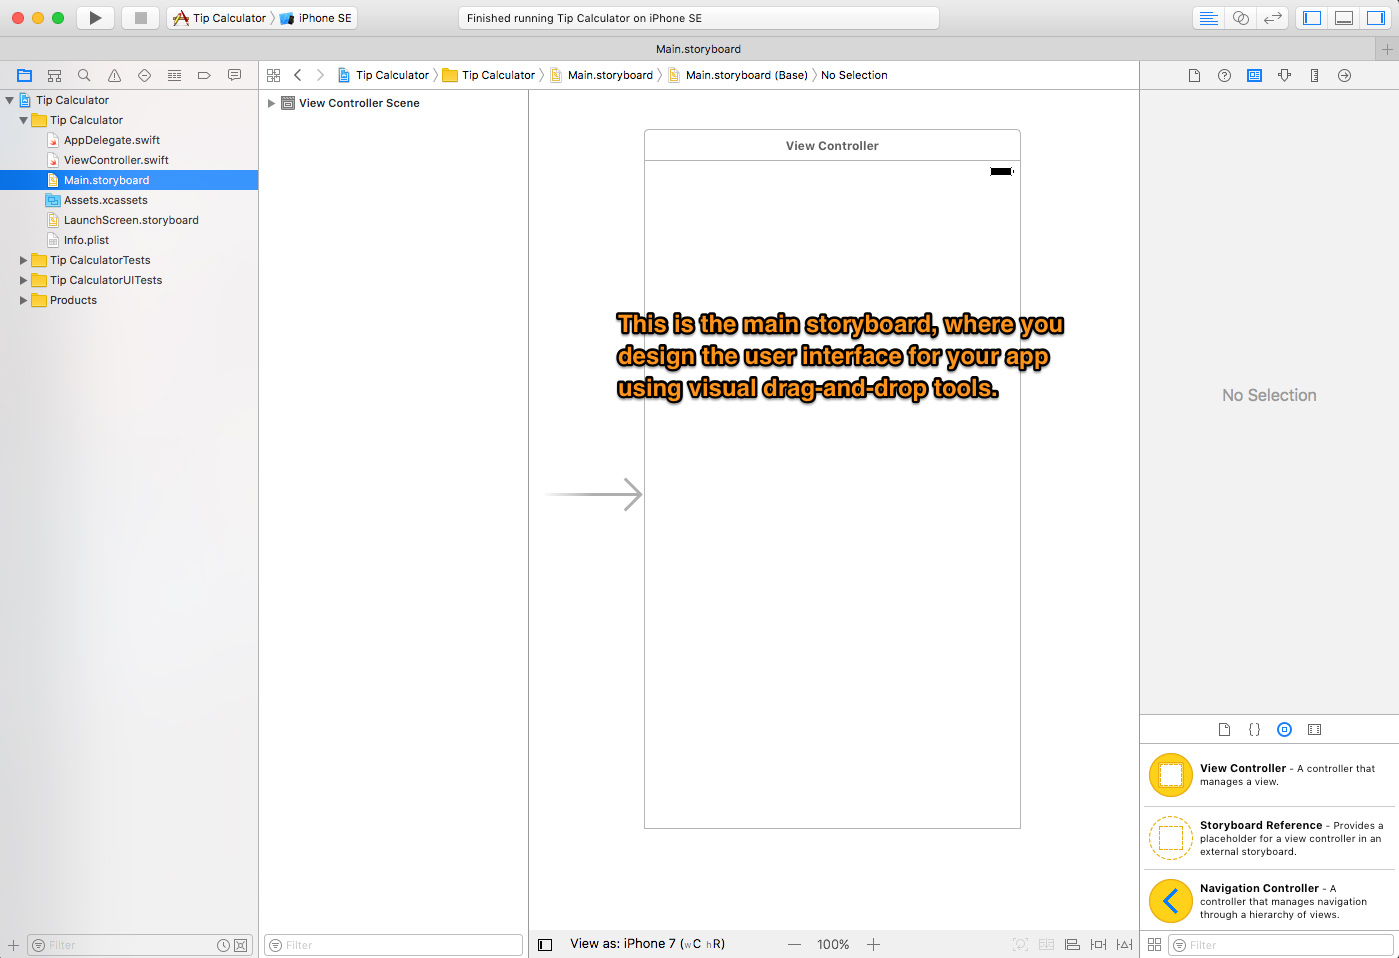Click the document outline Filter field
This screenshot has height=958, width=1399.
point(393,945)
